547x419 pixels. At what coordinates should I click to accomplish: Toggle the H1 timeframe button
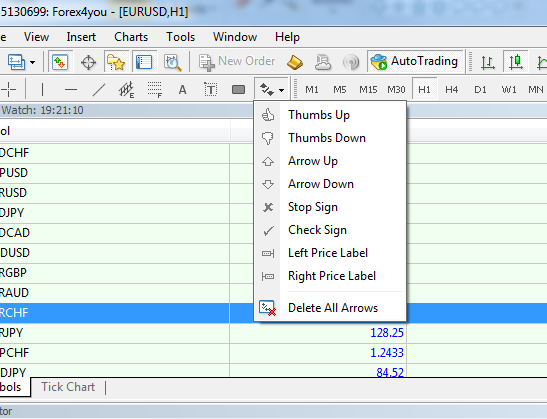coord(424,90)
